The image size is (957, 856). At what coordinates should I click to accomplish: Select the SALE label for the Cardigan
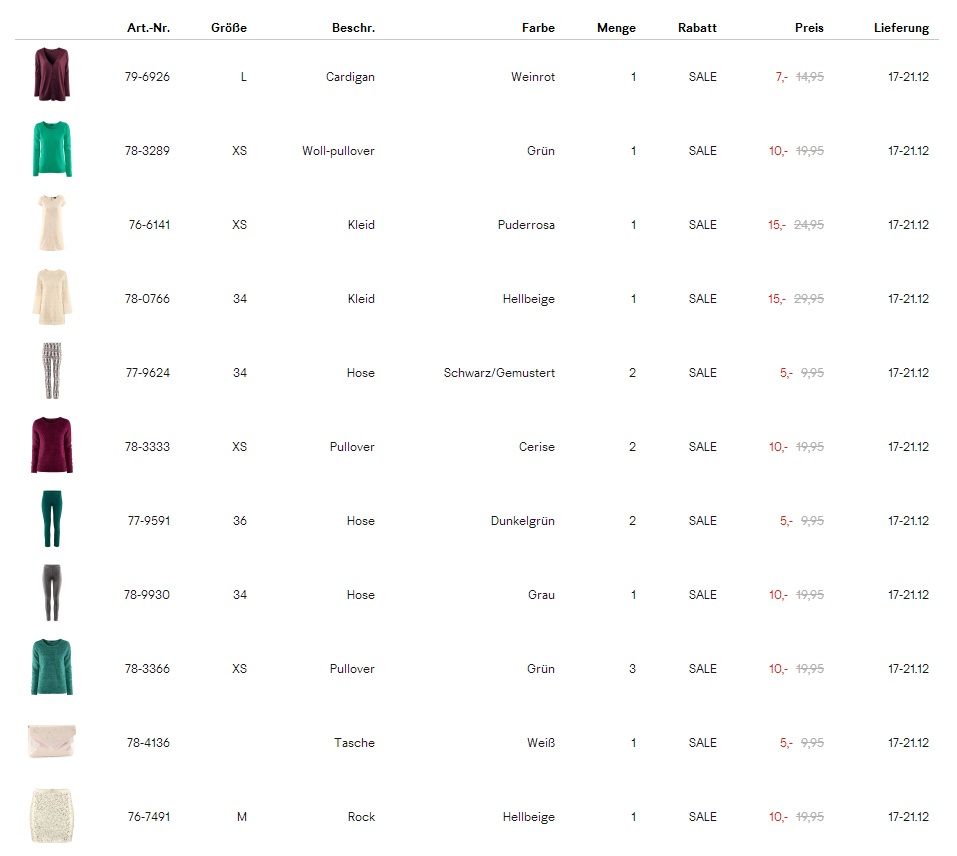[x=702, y=77]
